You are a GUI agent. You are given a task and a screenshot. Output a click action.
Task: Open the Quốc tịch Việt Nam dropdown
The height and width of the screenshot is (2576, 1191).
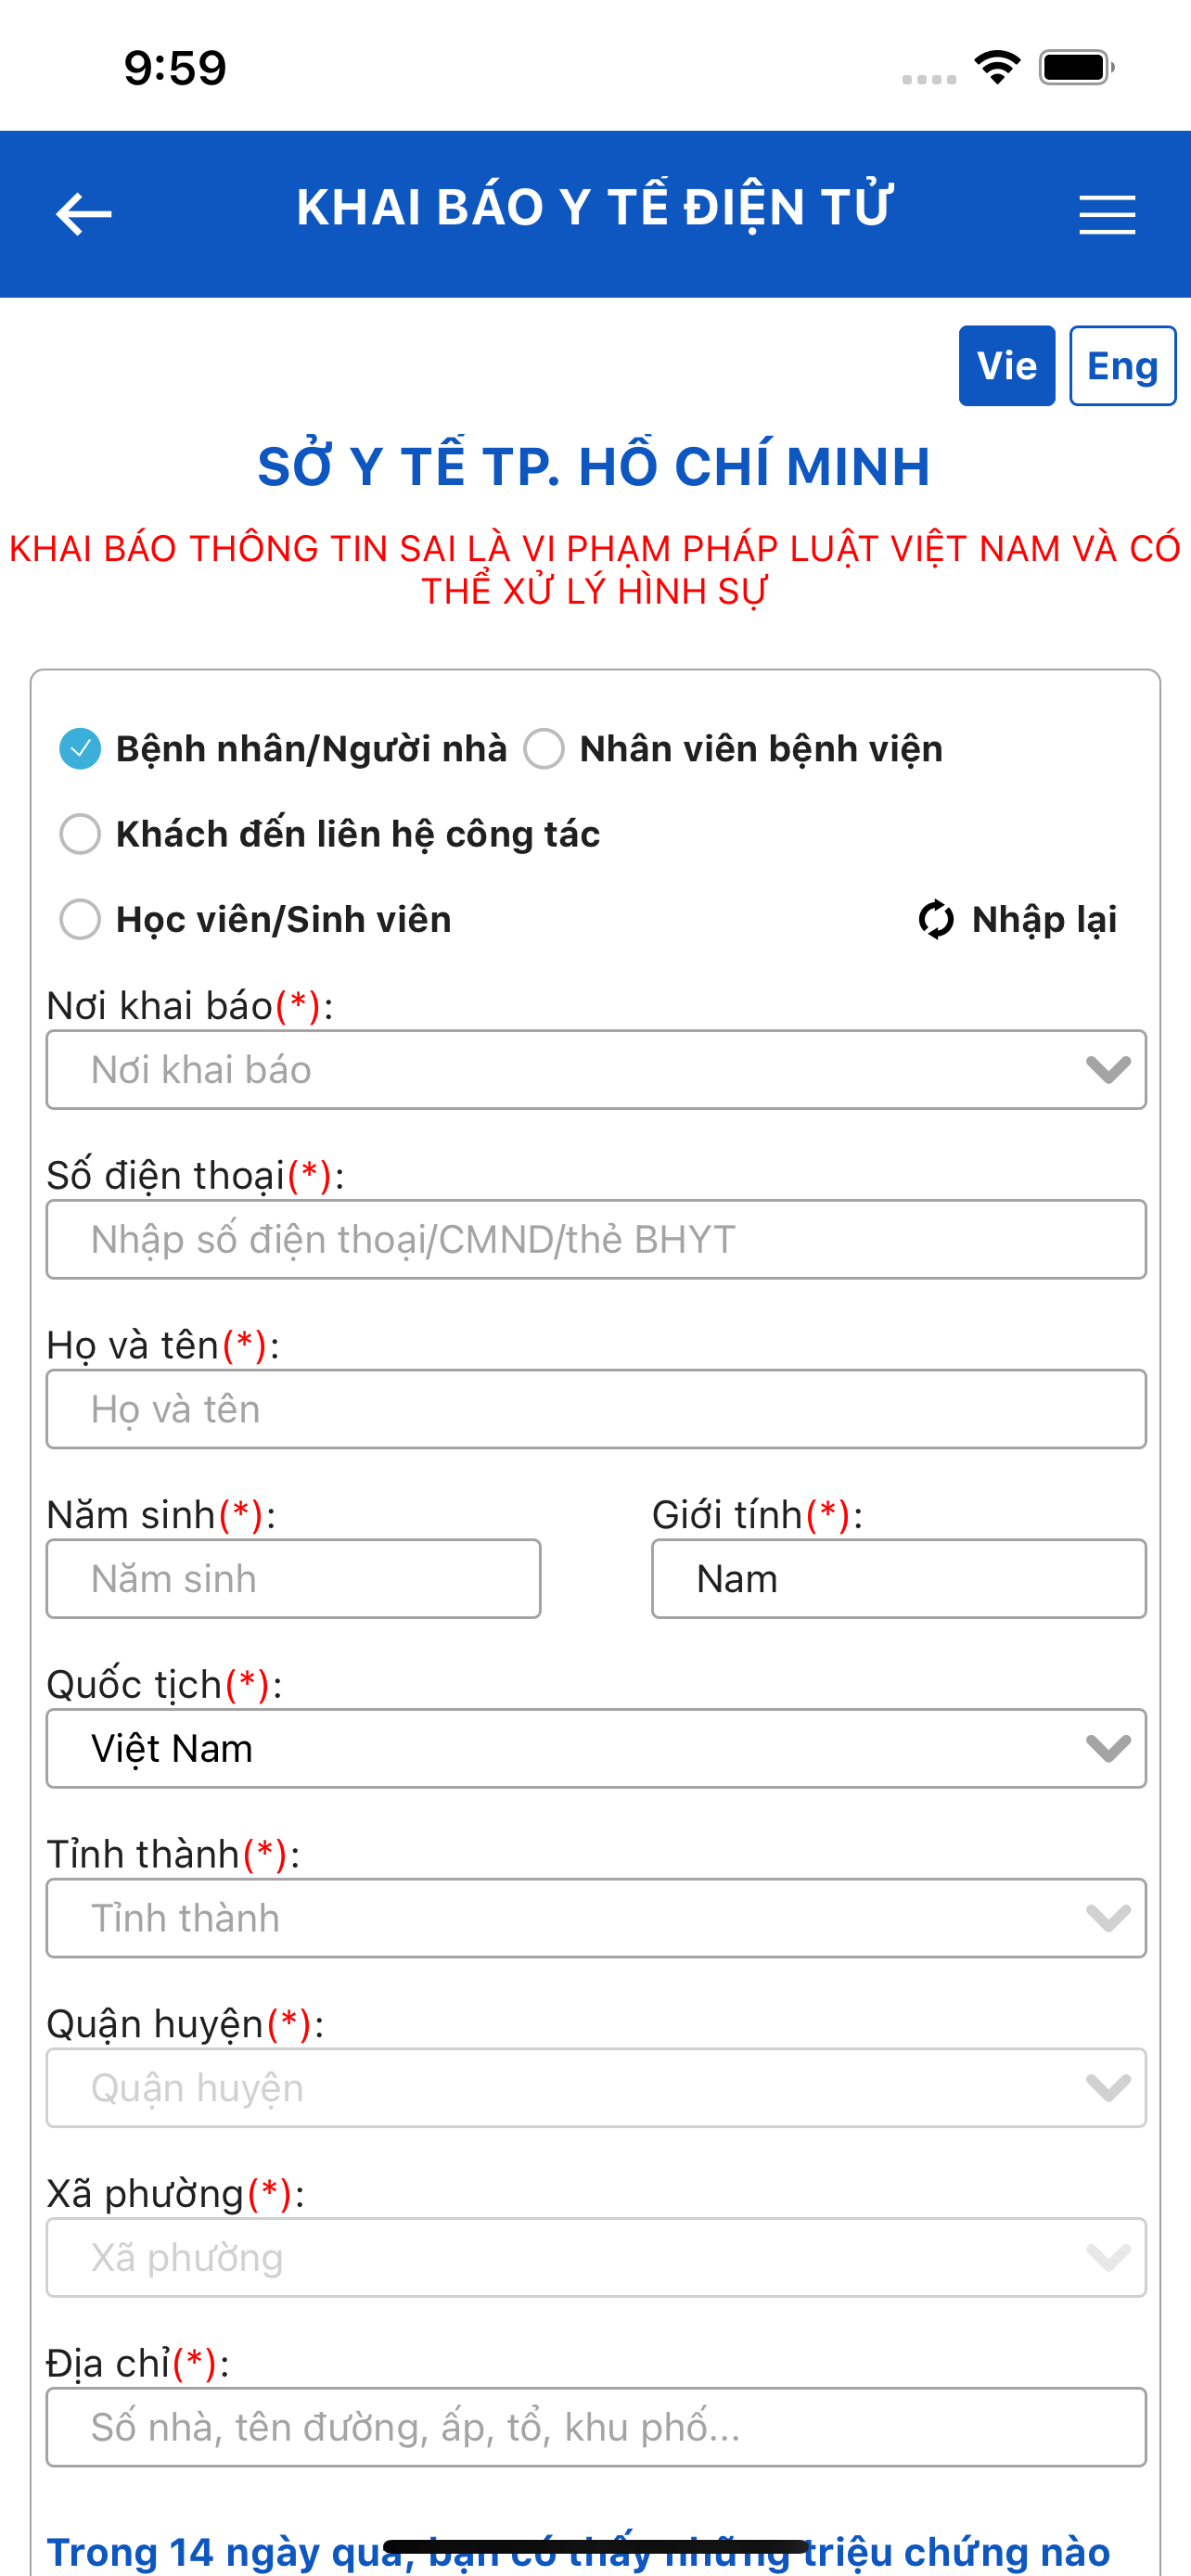click(596, 1748)
